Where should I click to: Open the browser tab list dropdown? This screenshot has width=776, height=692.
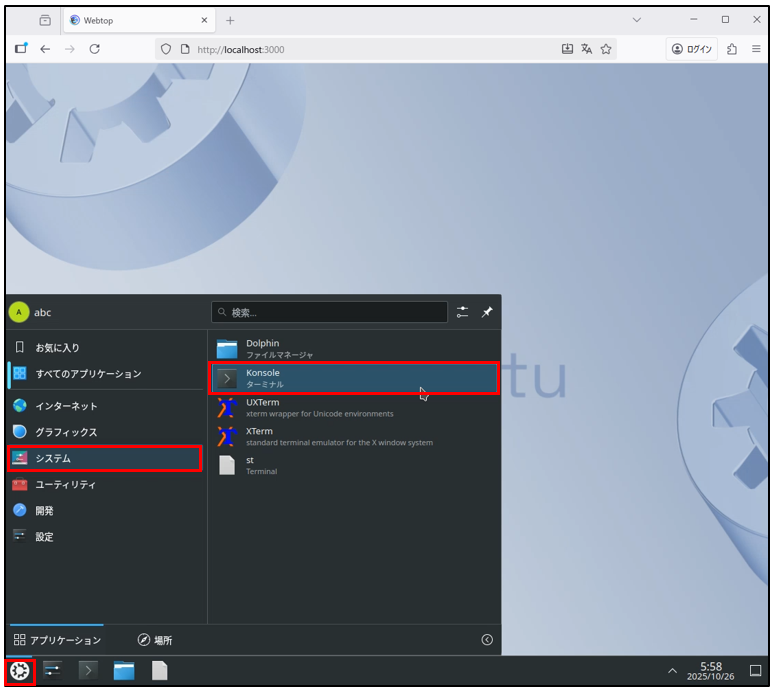coord(637,20)
